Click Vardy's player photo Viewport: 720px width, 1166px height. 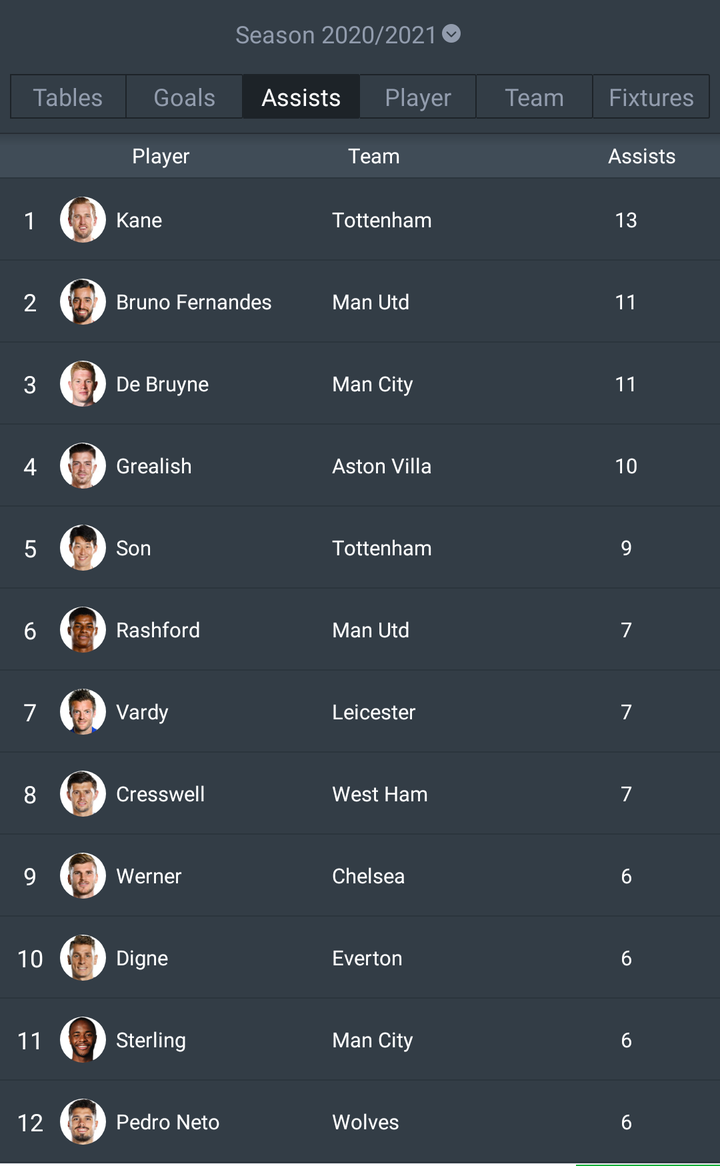point(83,712)
